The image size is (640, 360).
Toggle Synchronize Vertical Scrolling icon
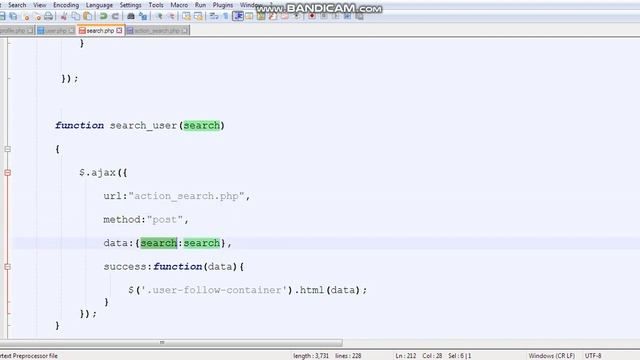(x=187, y=16)
